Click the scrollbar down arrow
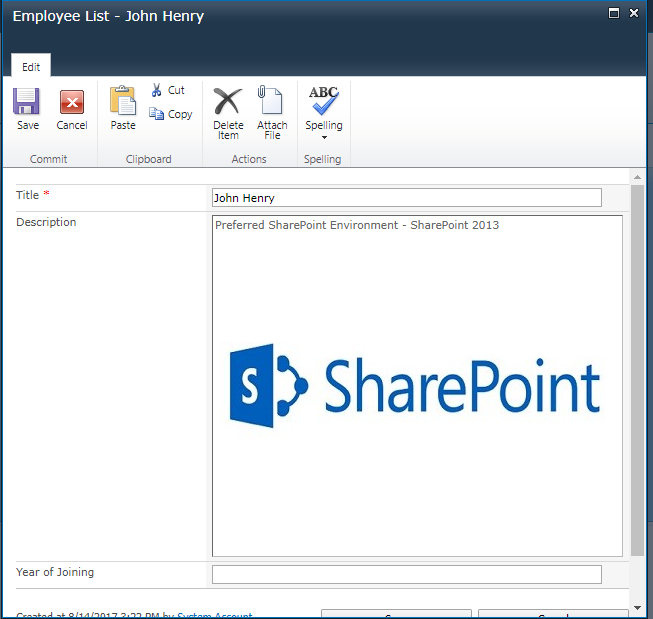The width and height of the screenshot is (653, 619). point(637,608)
